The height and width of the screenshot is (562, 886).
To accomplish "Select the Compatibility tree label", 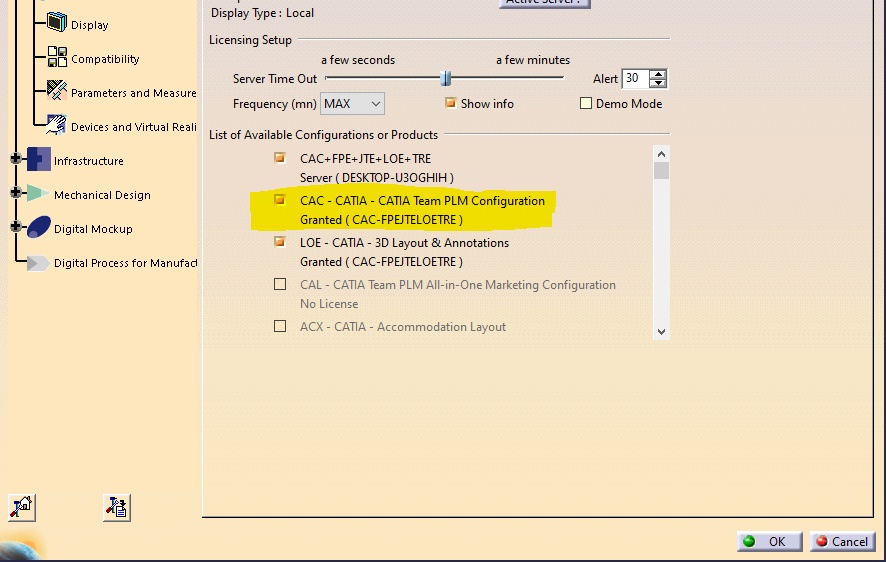I will point(105,59).
